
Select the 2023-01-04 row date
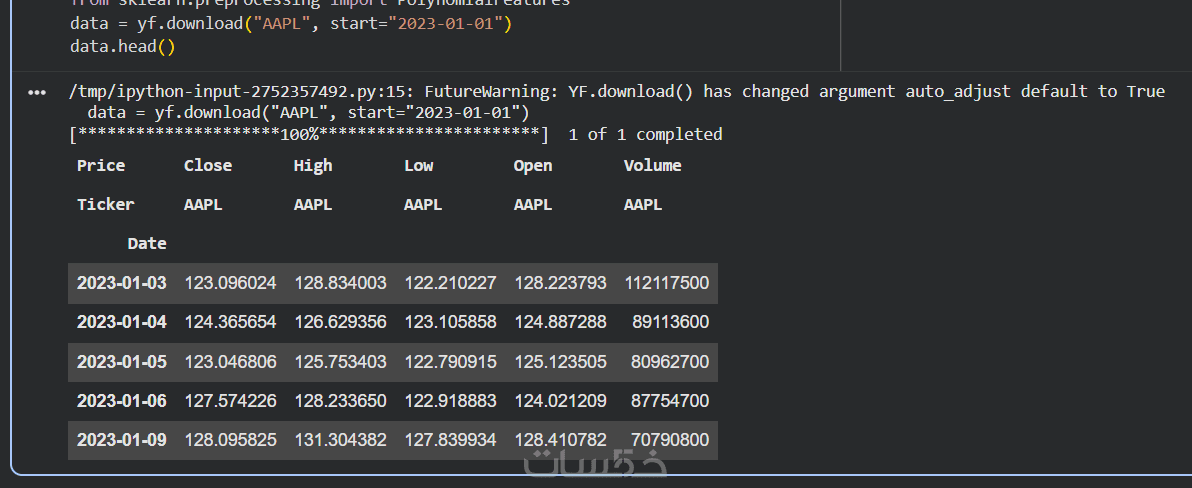(x=121, y=322)
